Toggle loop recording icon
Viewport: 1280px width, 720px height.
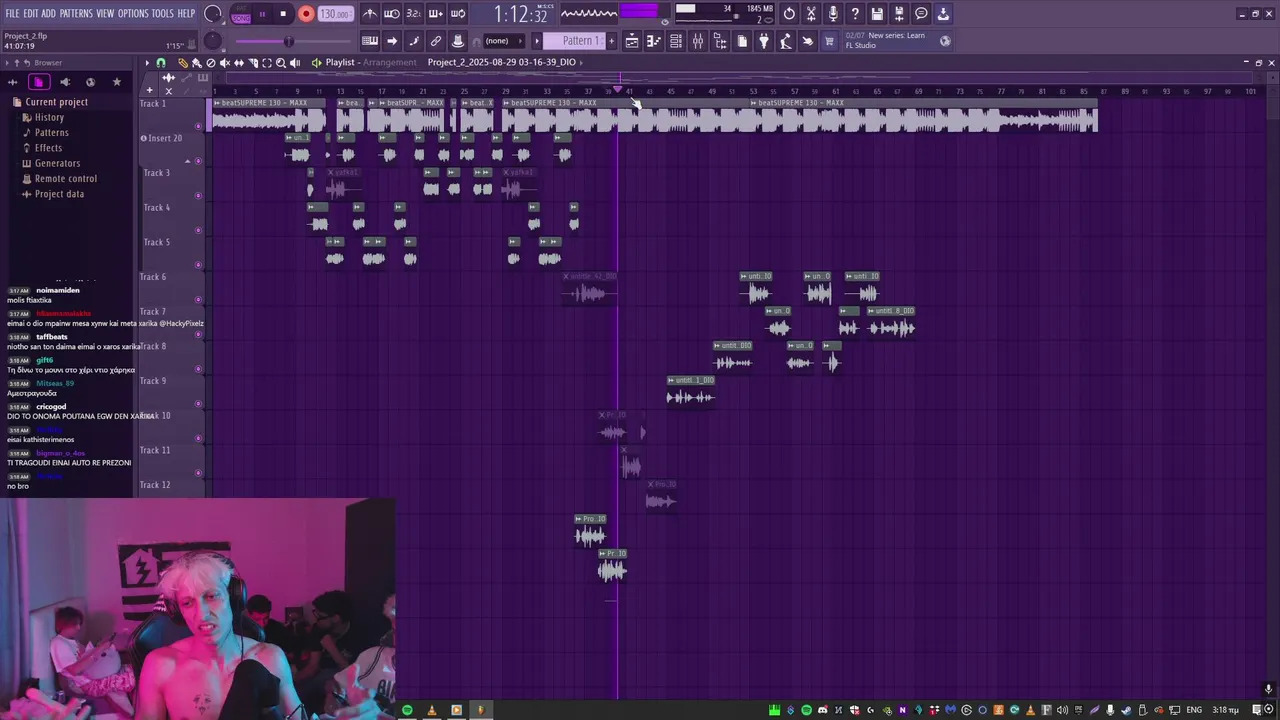click(x=458, y=14)
